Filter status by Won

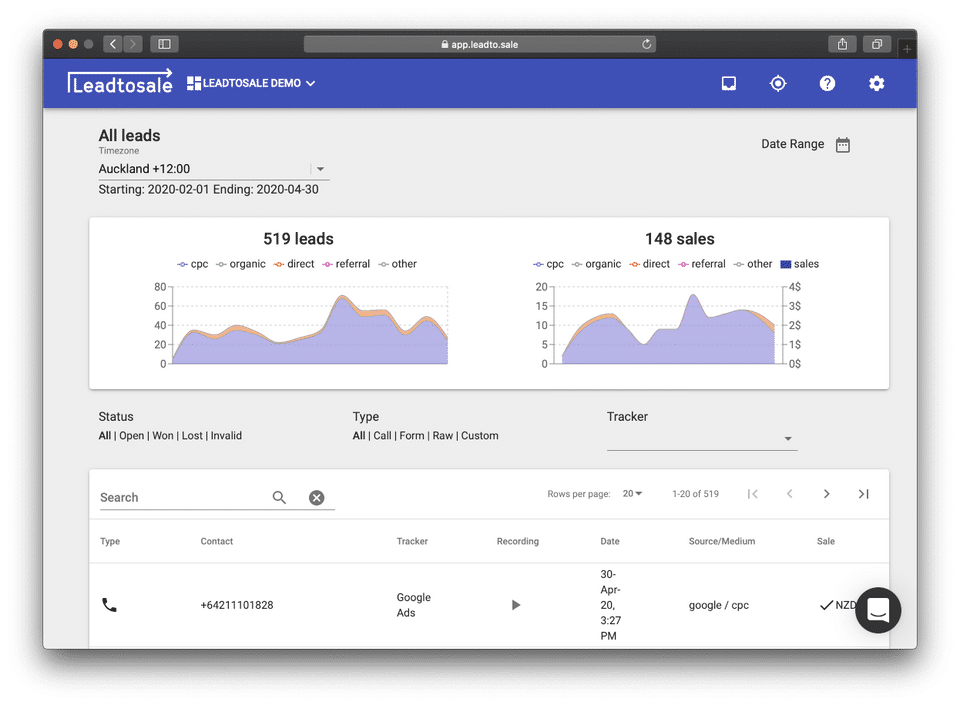163,435
